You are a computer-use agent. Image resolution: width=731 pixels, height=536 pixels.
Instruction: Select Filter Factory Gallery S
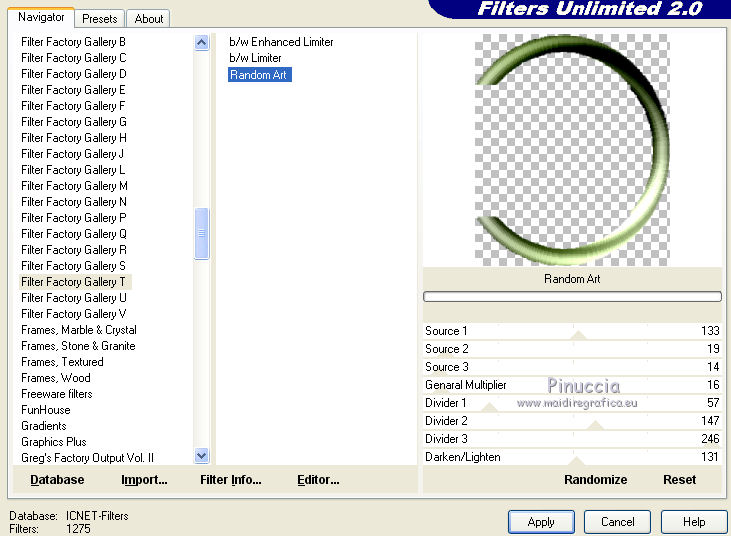[74, 266]
